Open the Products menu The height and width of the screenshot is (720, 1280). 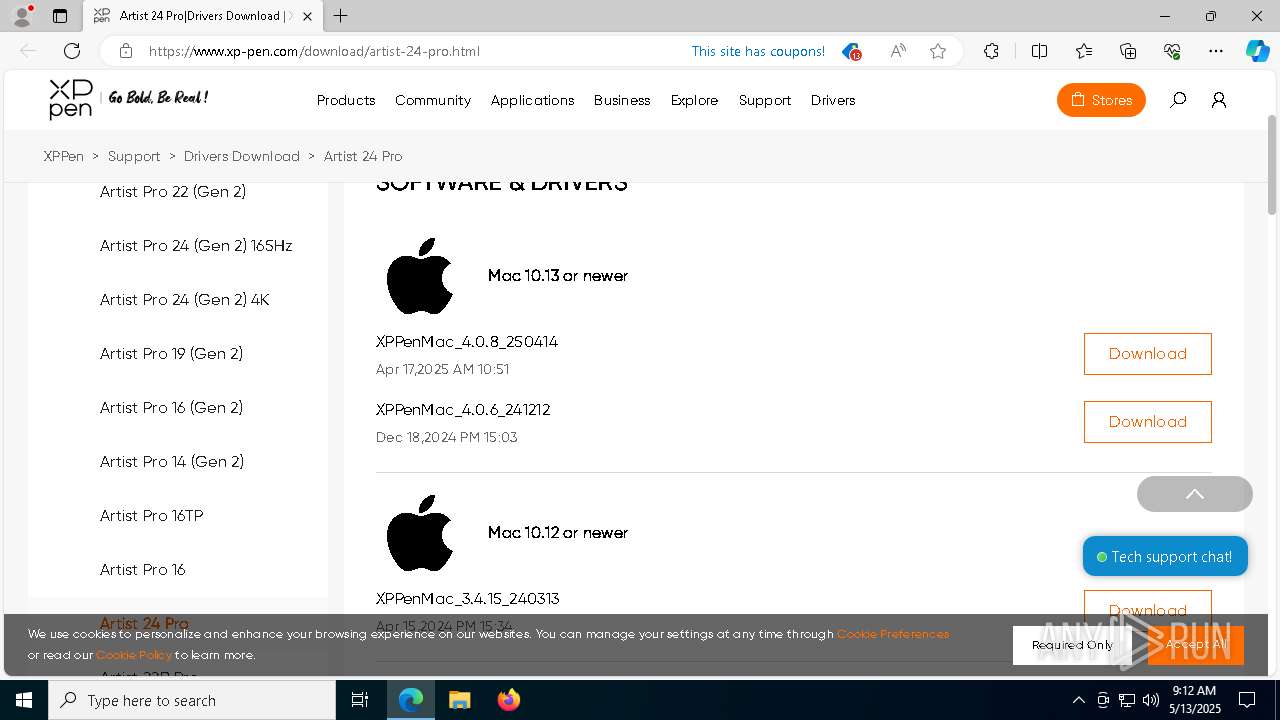tap(346, 100)
